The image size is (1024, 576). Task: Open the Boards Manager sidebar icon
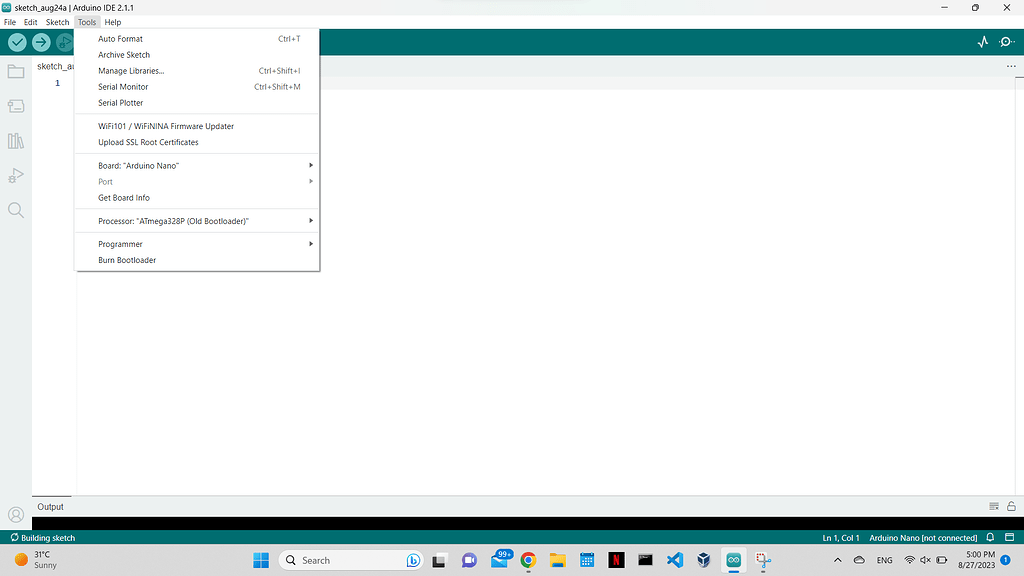tap(15, 106)
